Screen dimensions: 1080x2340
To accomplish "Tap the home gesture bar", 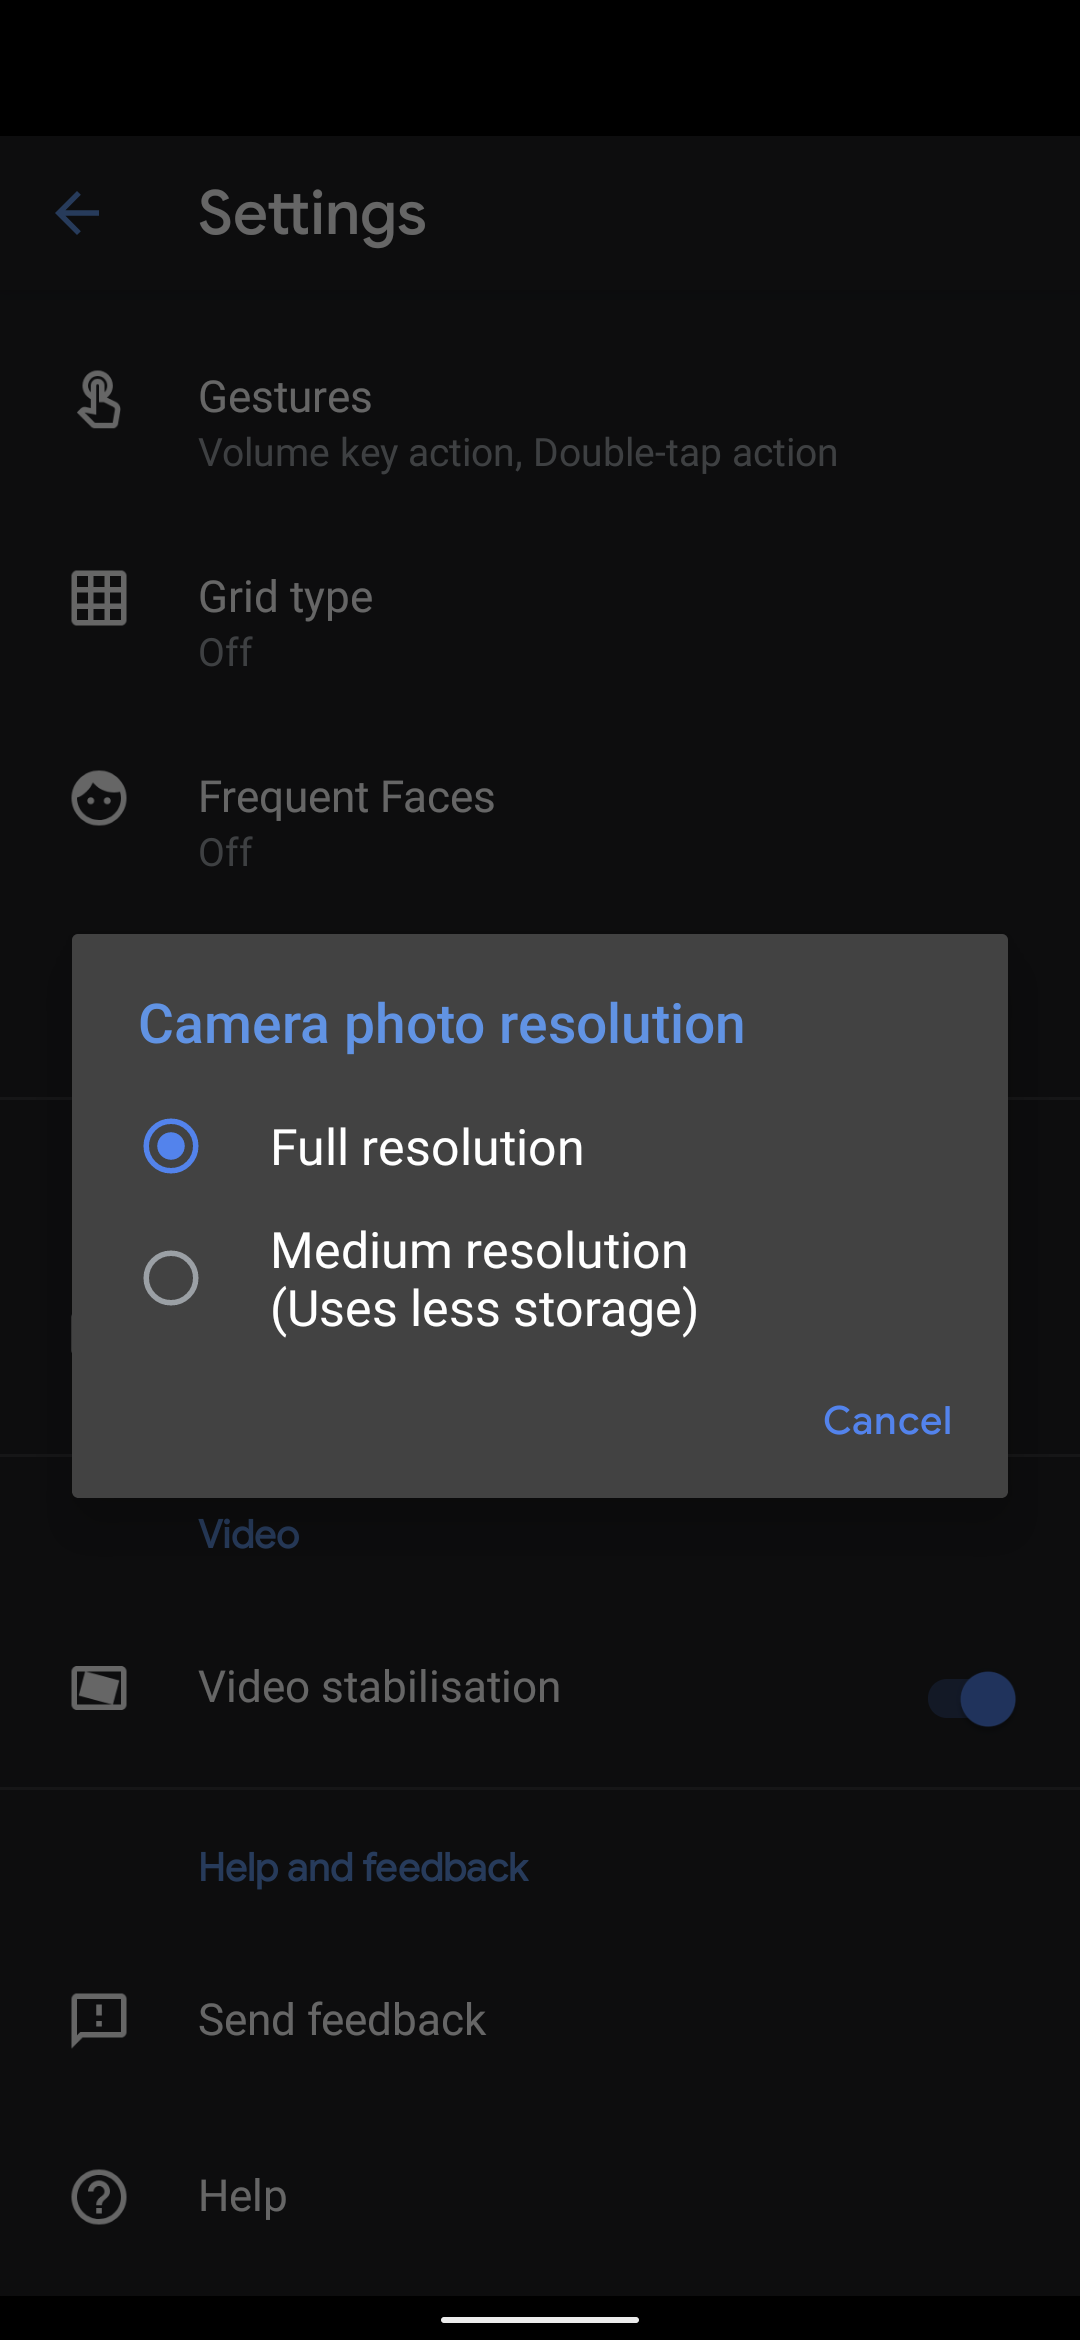I will (x=540, y=2319).
